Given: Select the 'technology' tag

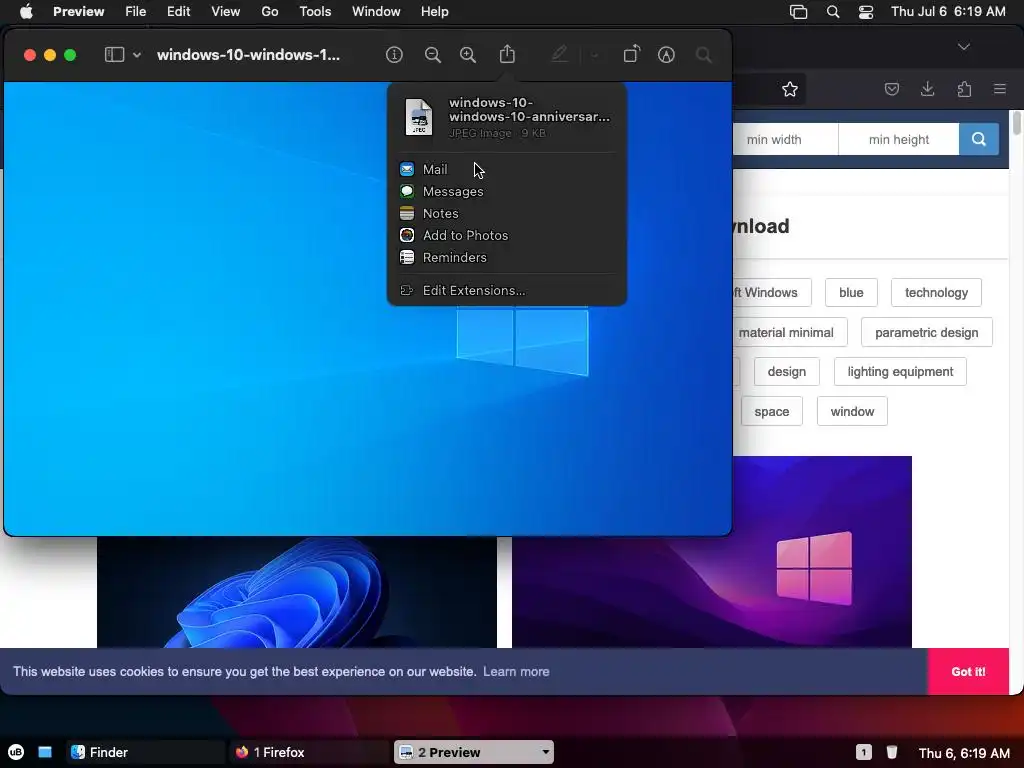Looking at the screenshot, I should tap(936, 293).
